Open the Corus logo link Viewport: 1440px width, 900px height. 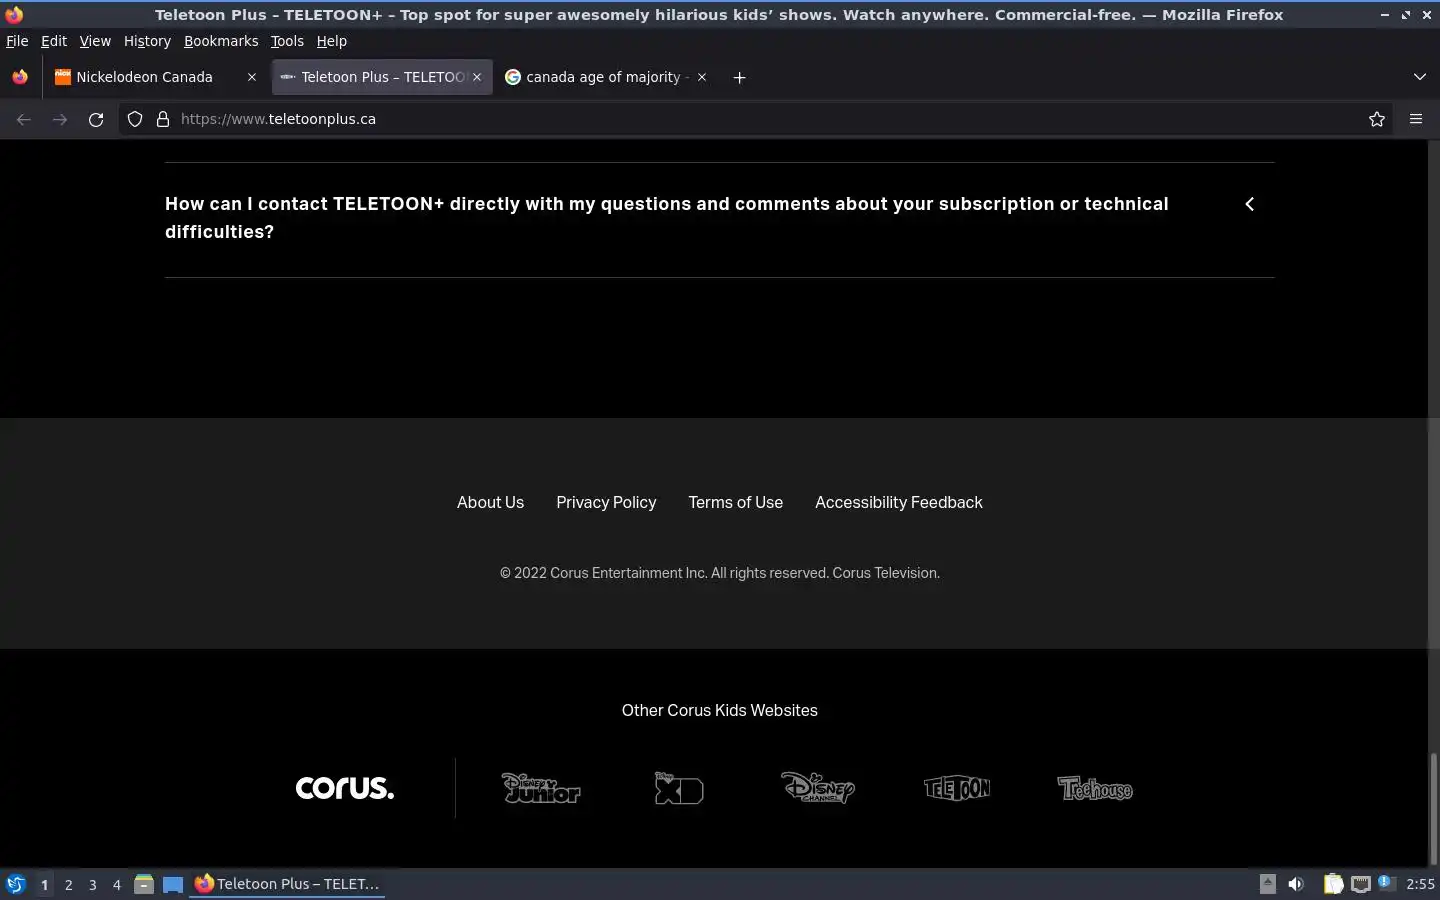345,788
